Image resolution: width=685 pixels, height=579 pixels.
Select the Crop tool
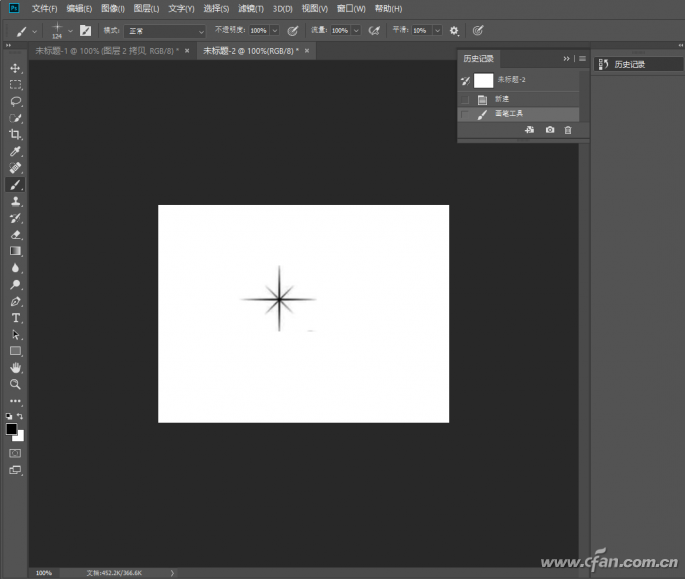tap(15, 135)
